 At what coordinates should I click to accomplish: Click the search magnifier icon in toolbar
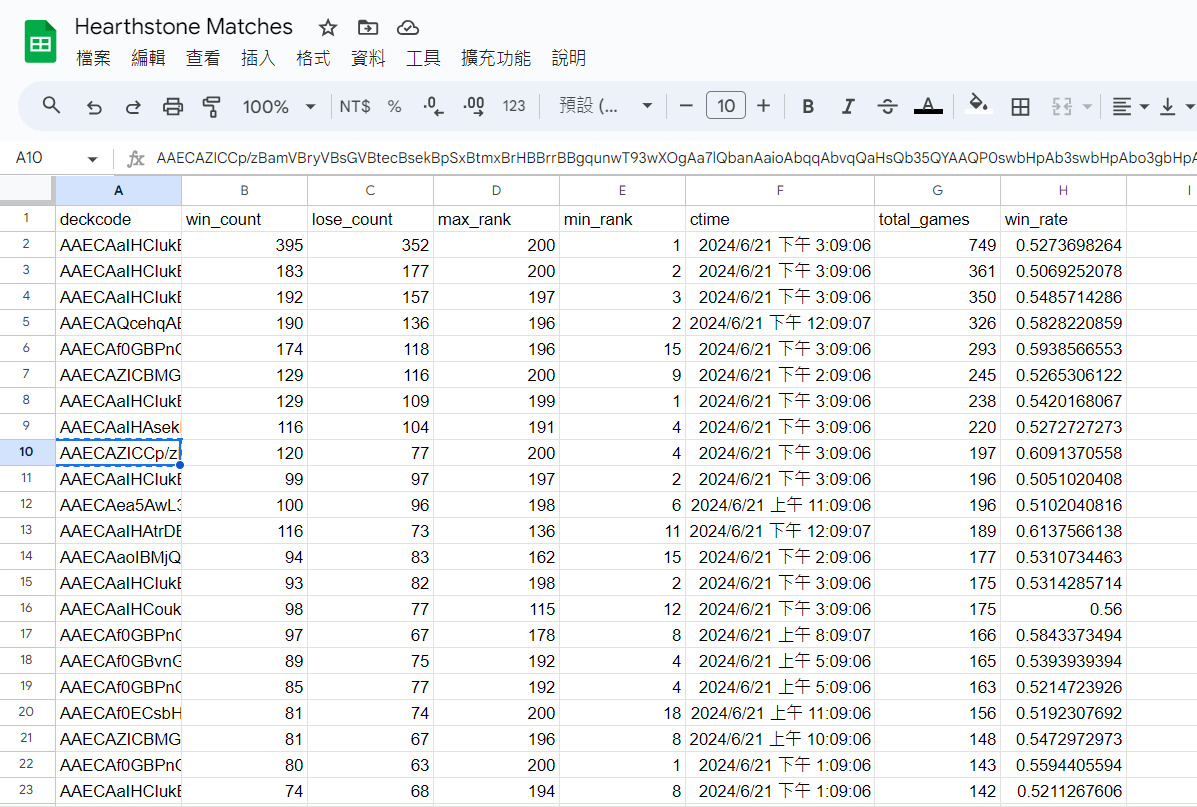[51, 106]
